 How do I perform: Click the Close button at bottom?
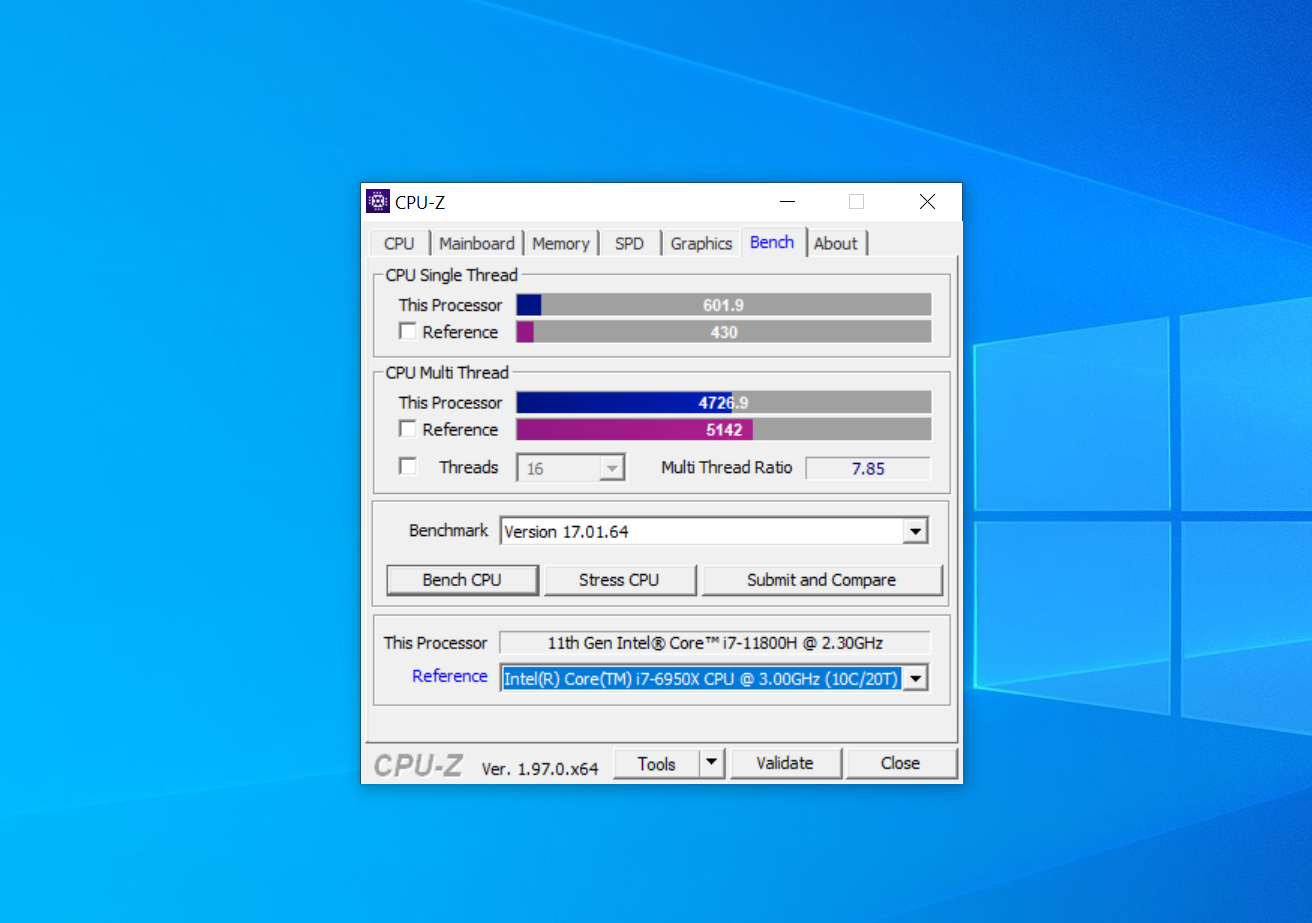point(900,763)
